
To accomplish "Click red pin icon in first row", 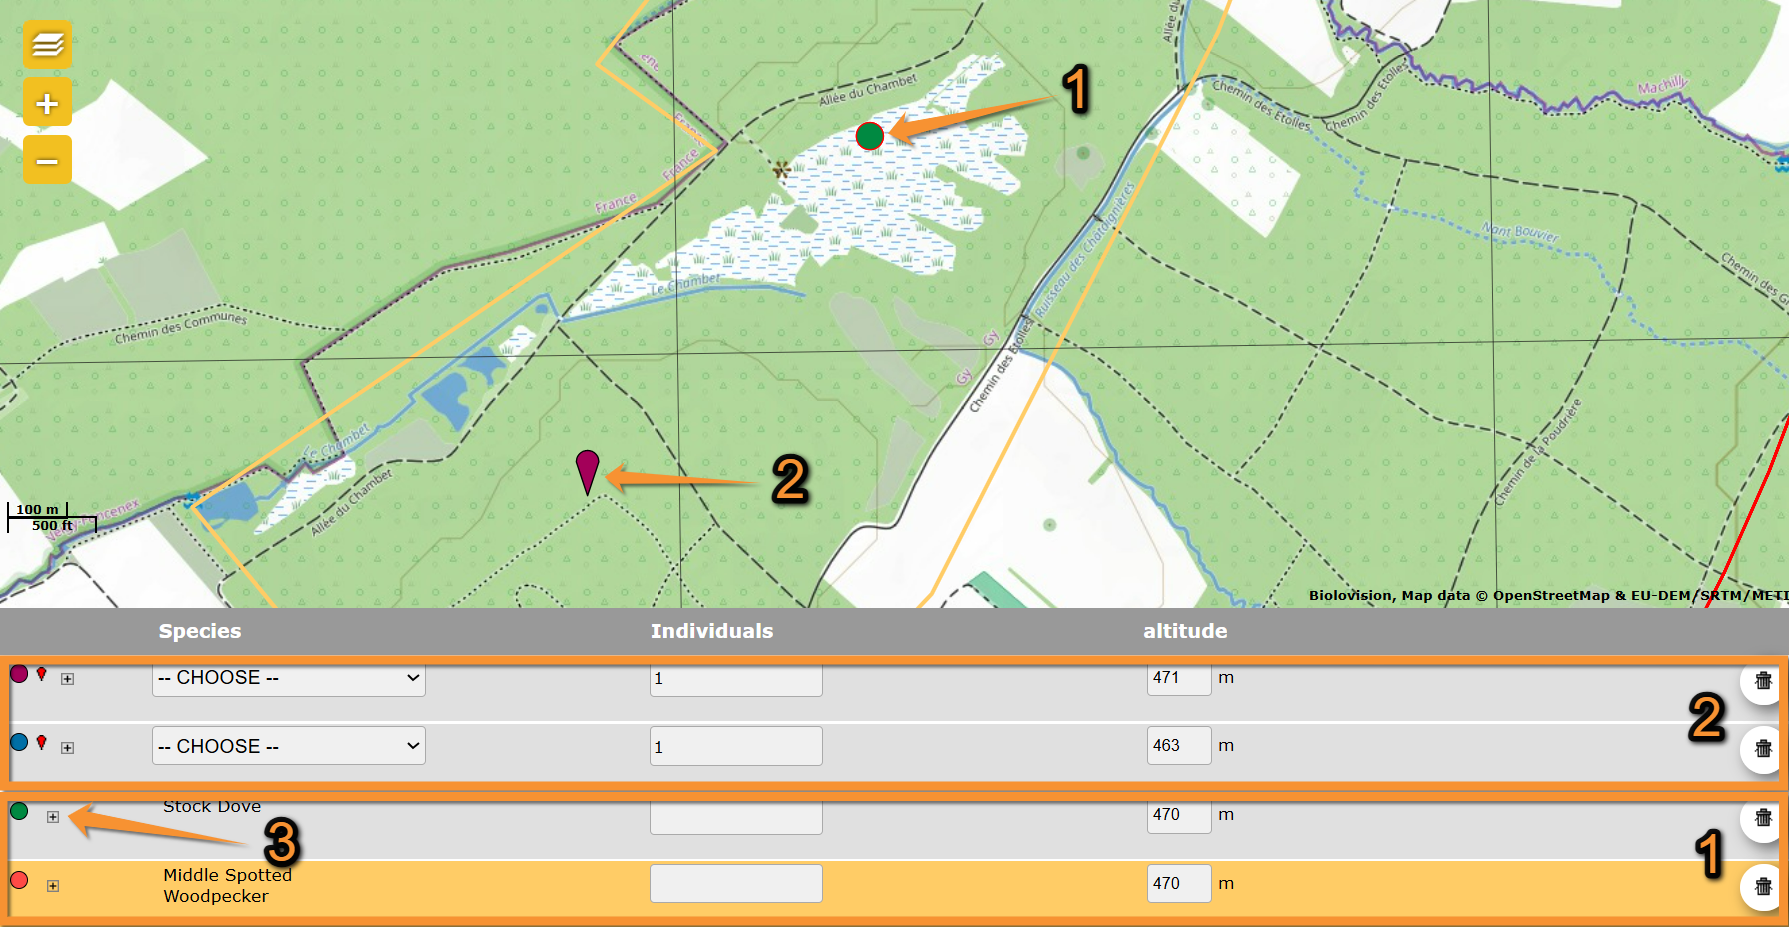I will coord(42,674).
